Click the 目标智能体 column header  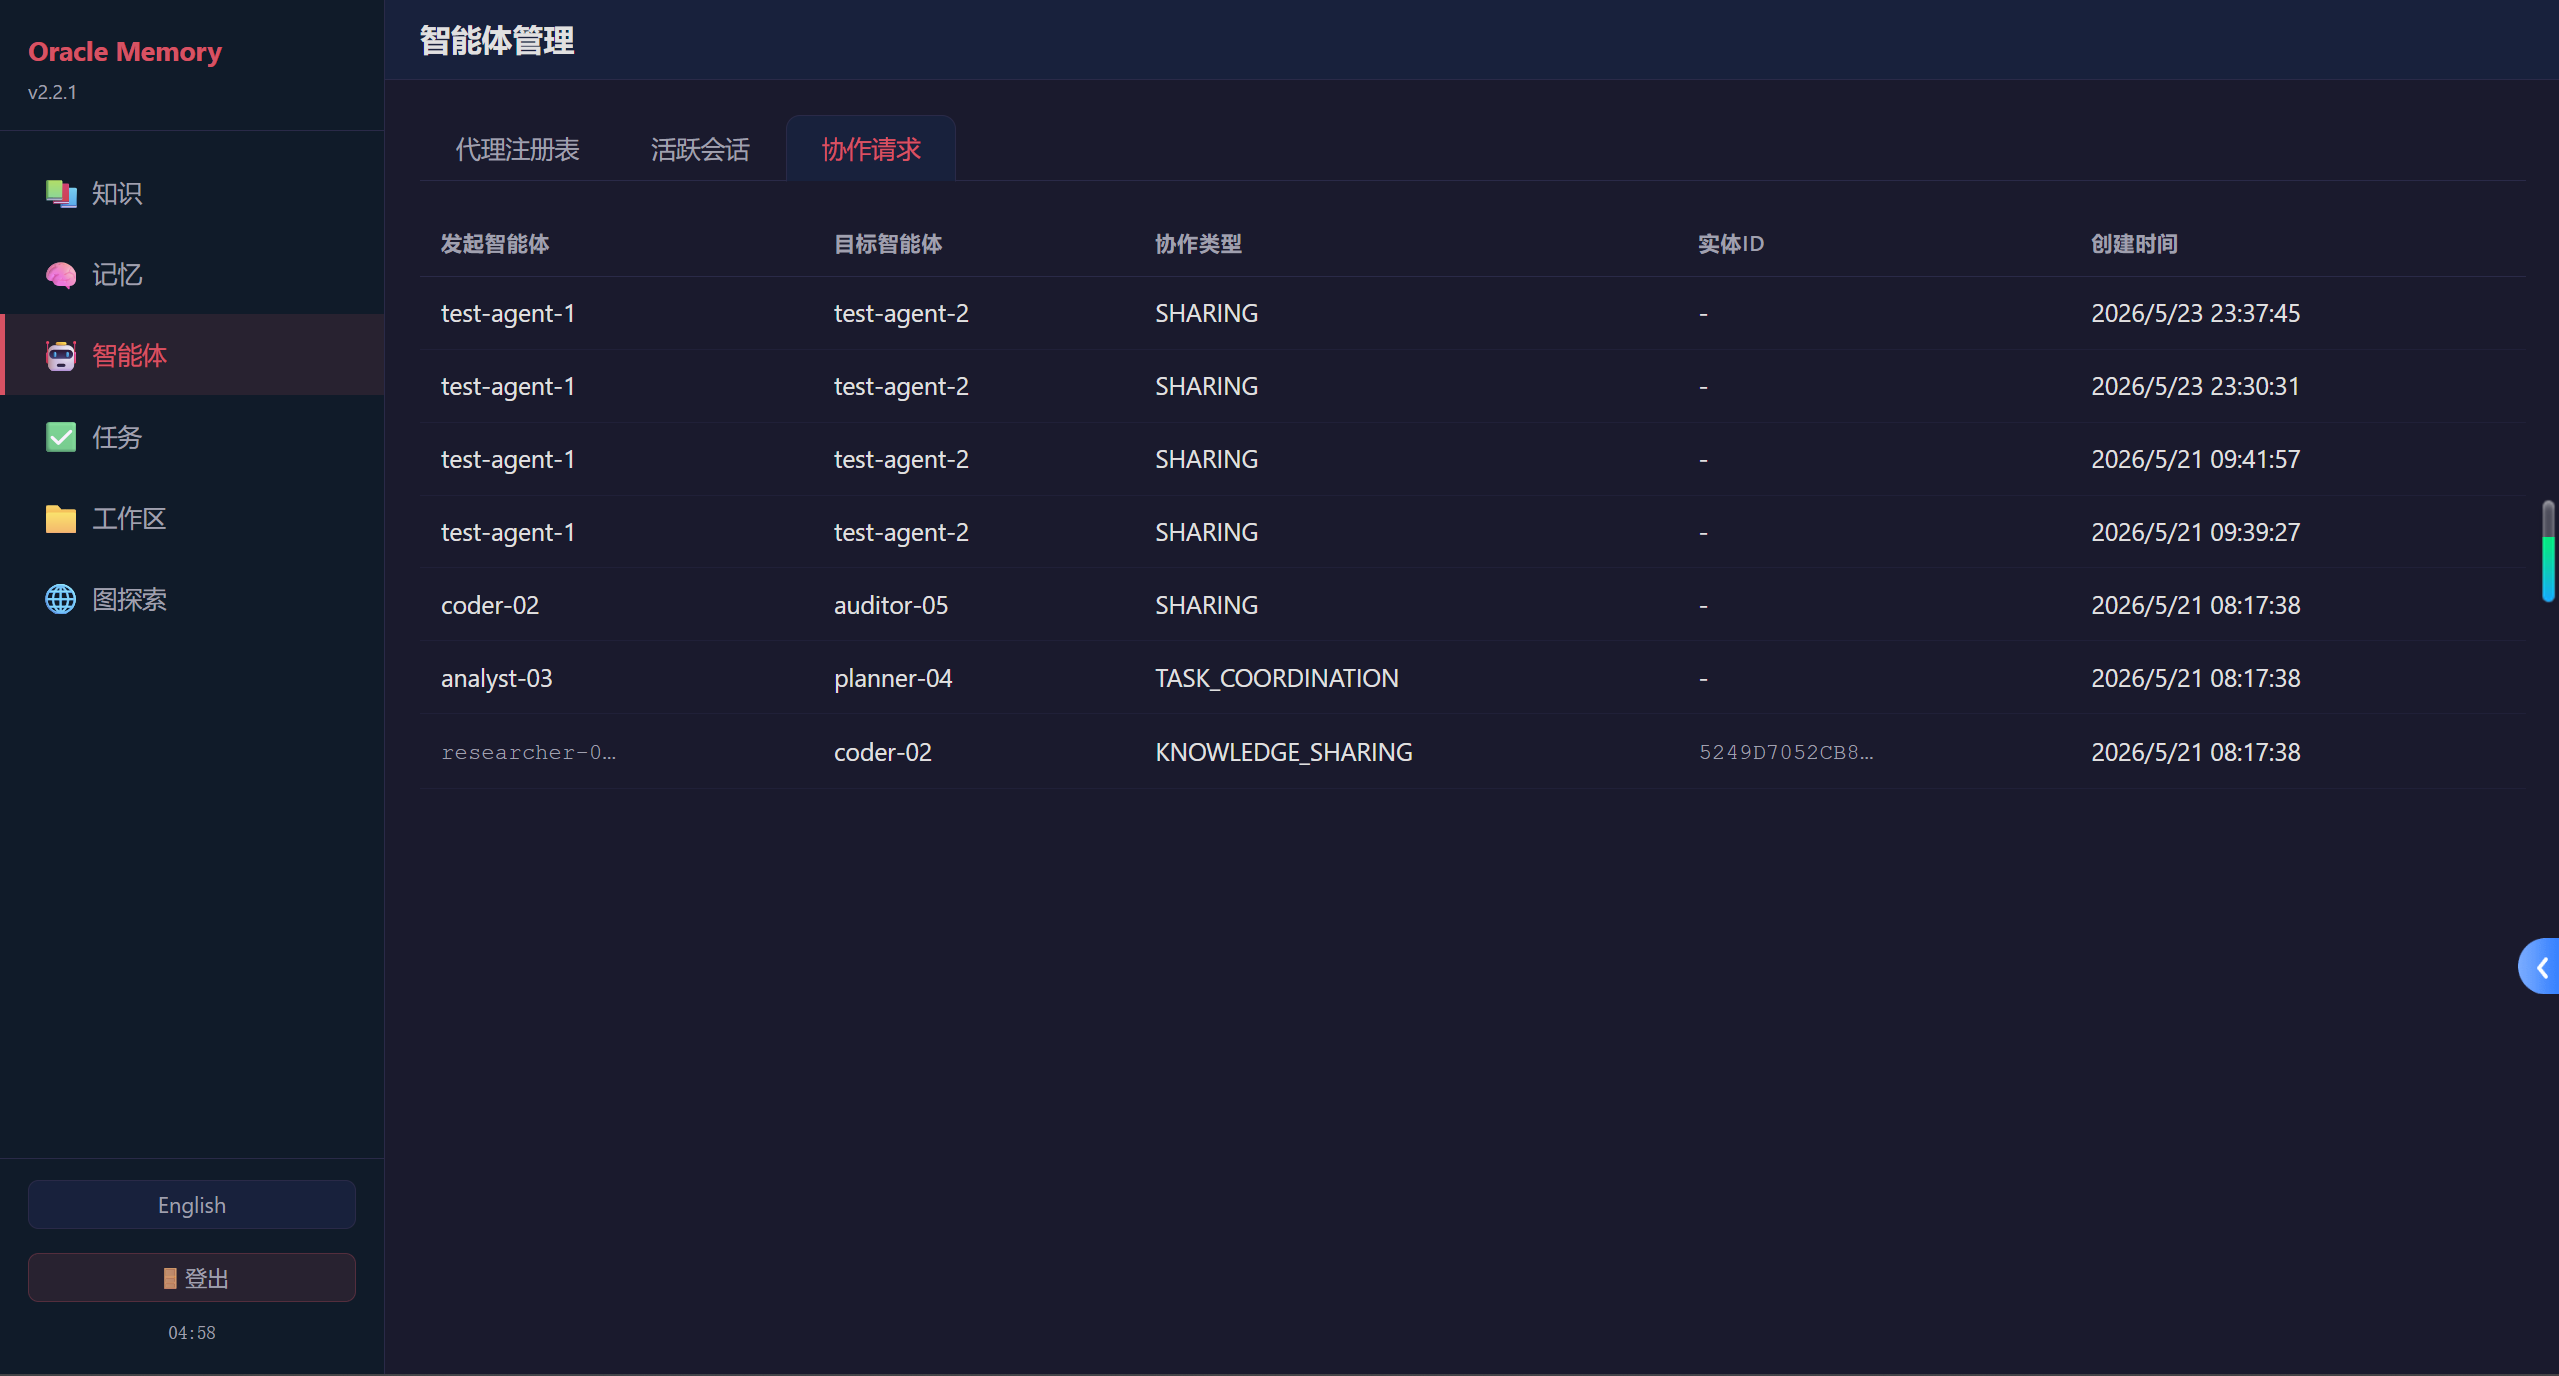click(x=888, y=244)
